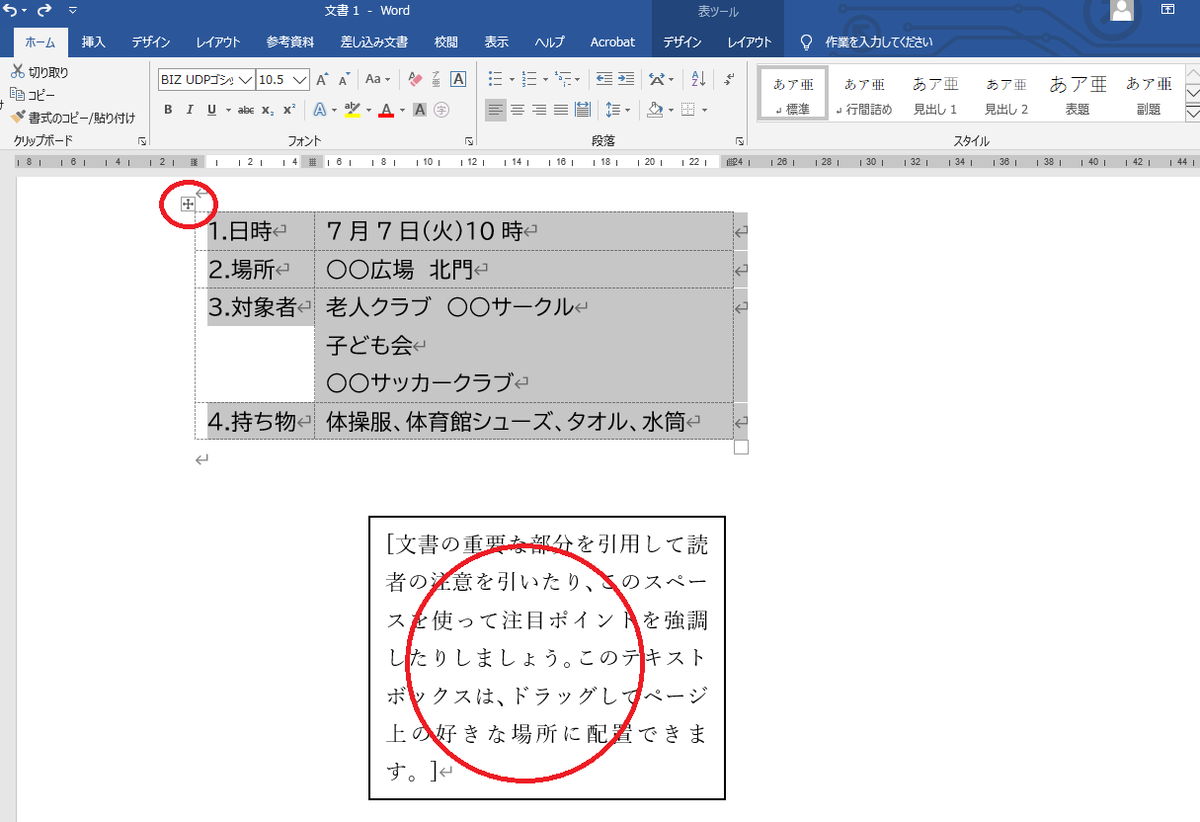Click the bulleted list icon
This screenshot has width=1200, height=822.
point(496,79)
